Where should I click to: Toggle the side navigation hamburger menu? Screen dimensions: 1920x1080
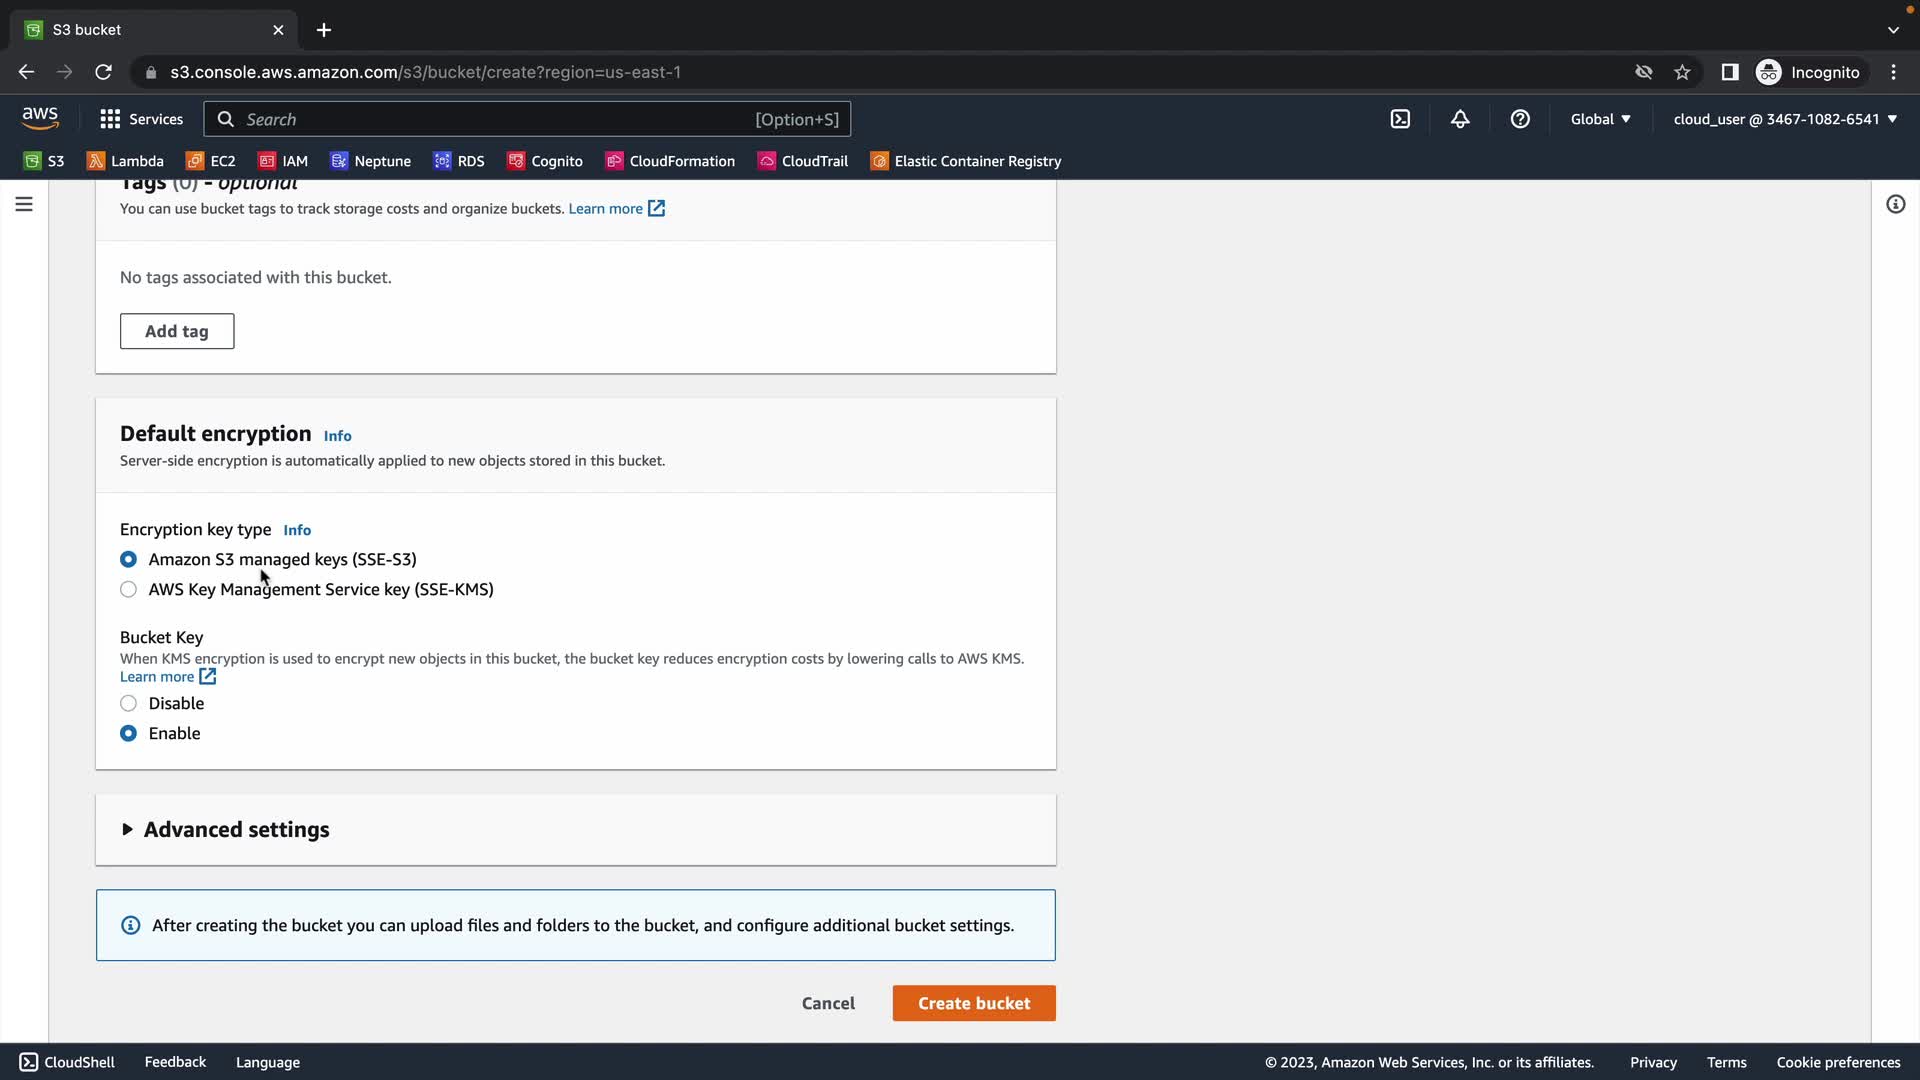(24, 204)
